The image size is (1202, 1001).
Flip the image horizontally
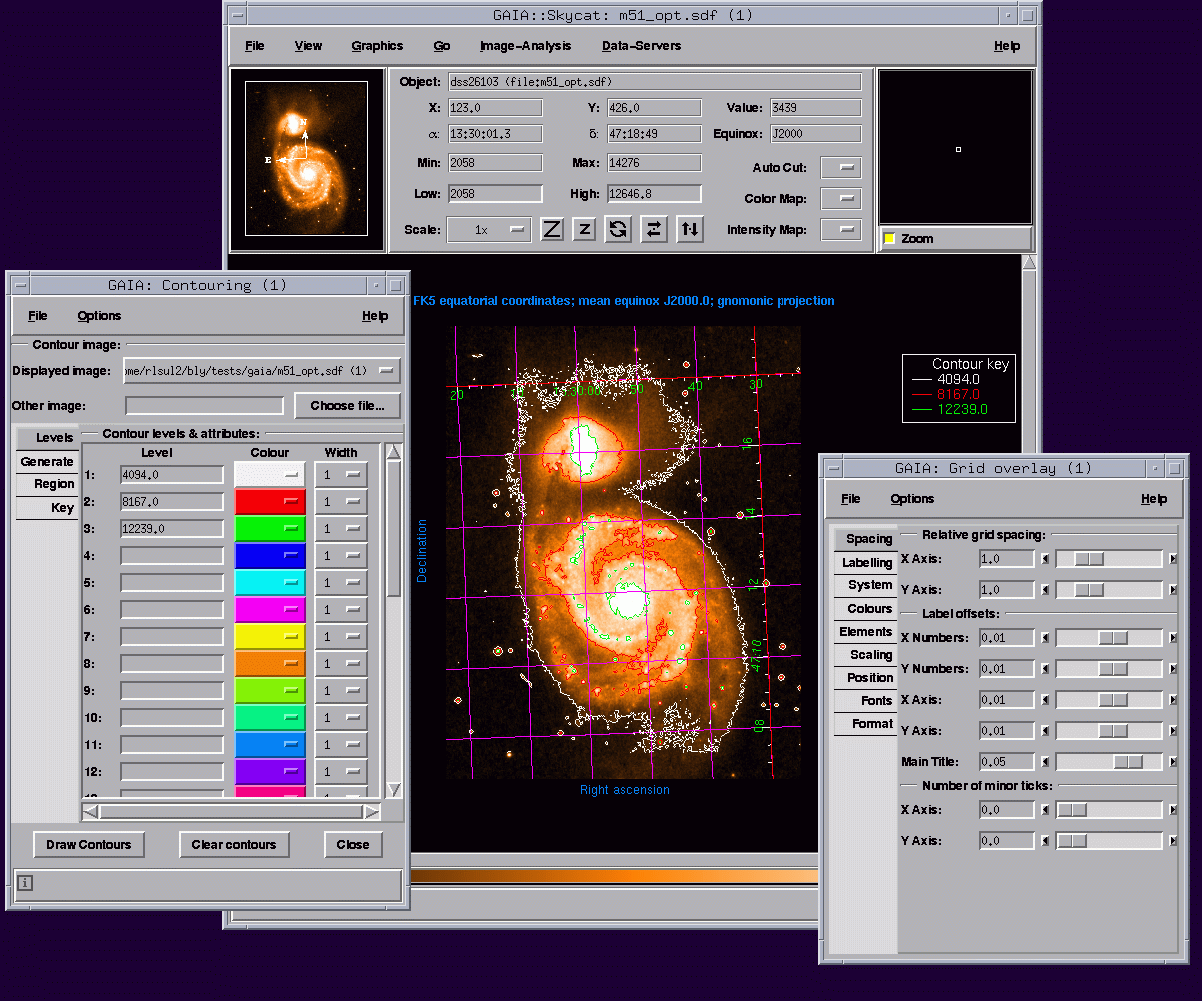(653, 229)
